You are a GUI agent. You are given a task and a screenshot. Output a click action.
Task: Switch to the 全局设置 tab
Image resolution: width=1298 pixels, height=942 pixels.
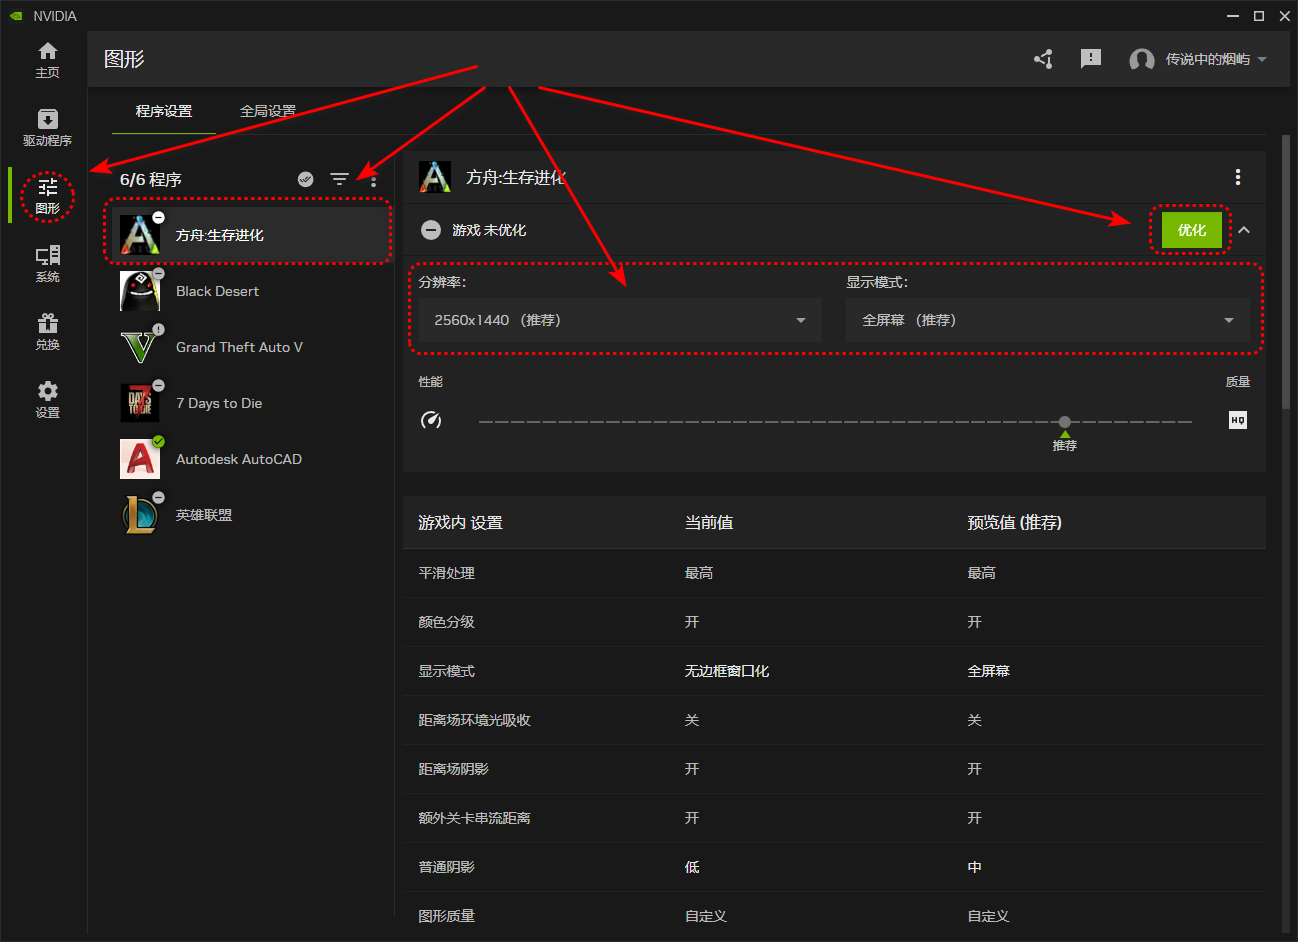[268, 111]
